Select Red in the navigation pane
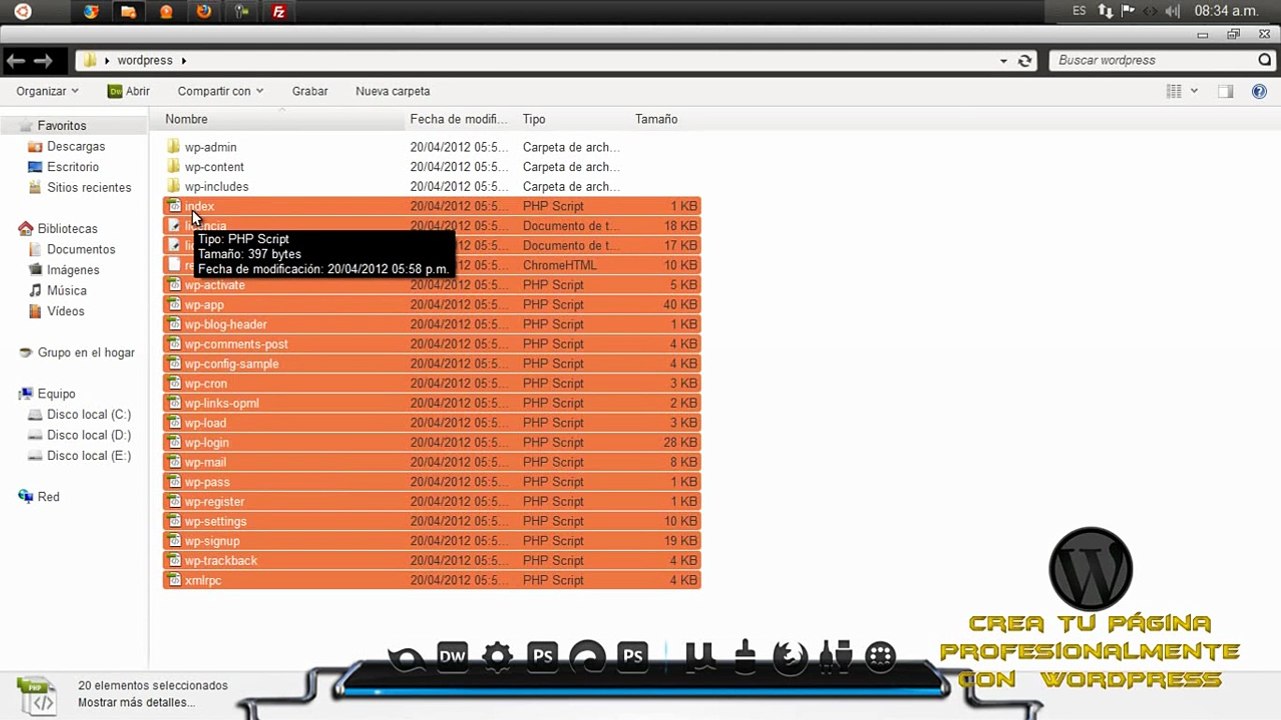1281x720 pixels. [x=48, y=496]
